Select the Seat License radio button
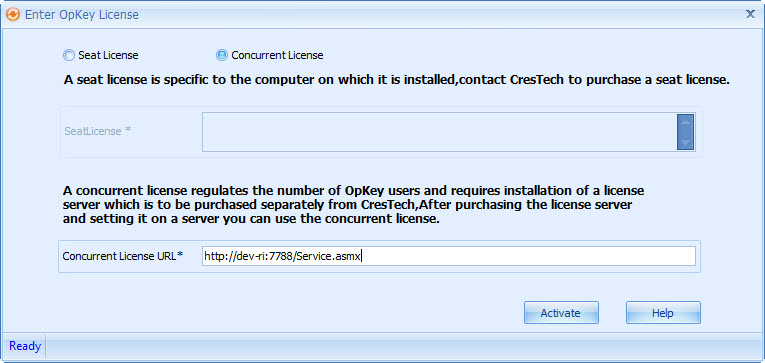The image size is (765, 363). point(69,55)
